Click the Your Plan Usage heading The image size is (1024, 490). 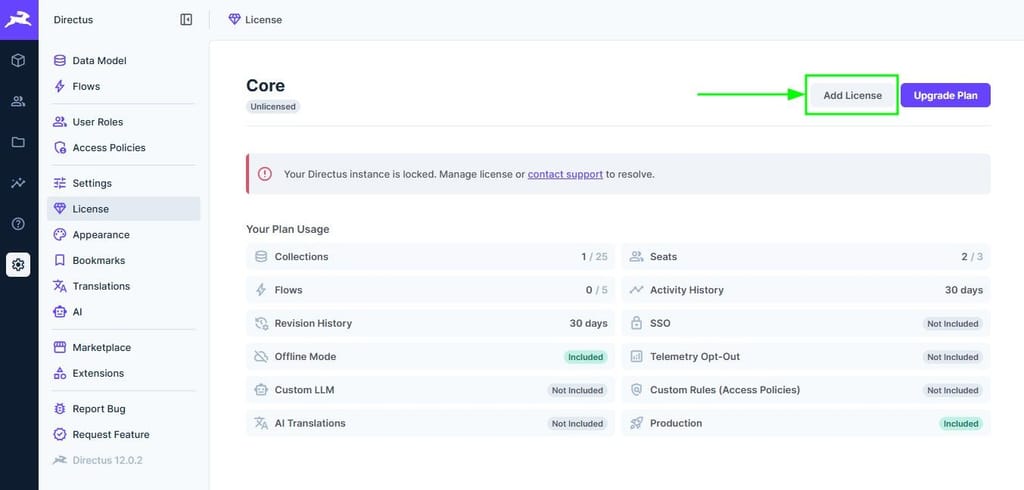[287, 229]
